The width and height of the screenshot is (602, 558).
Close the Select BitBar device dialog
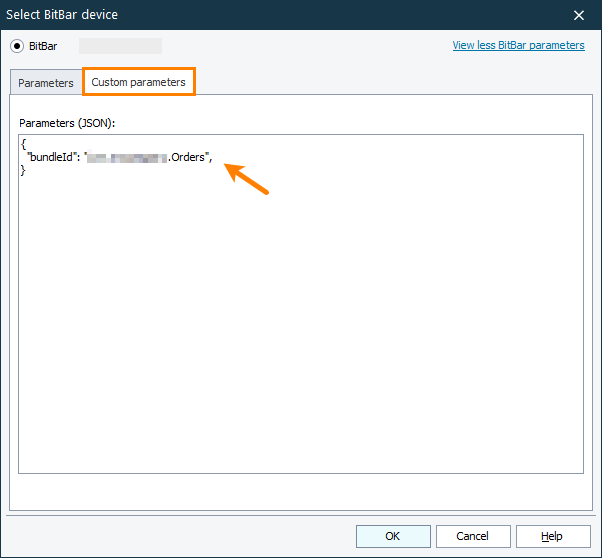[x=579, y=15]
